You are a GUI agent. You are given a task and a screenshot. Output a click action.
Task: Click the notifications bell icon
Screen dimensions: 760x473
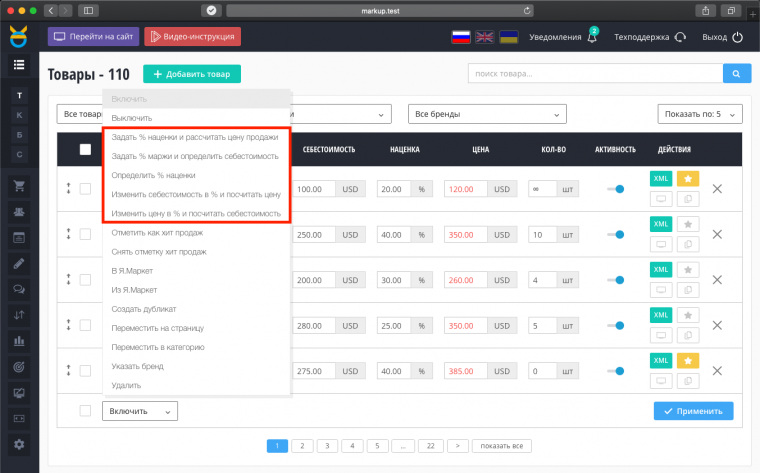593,37
